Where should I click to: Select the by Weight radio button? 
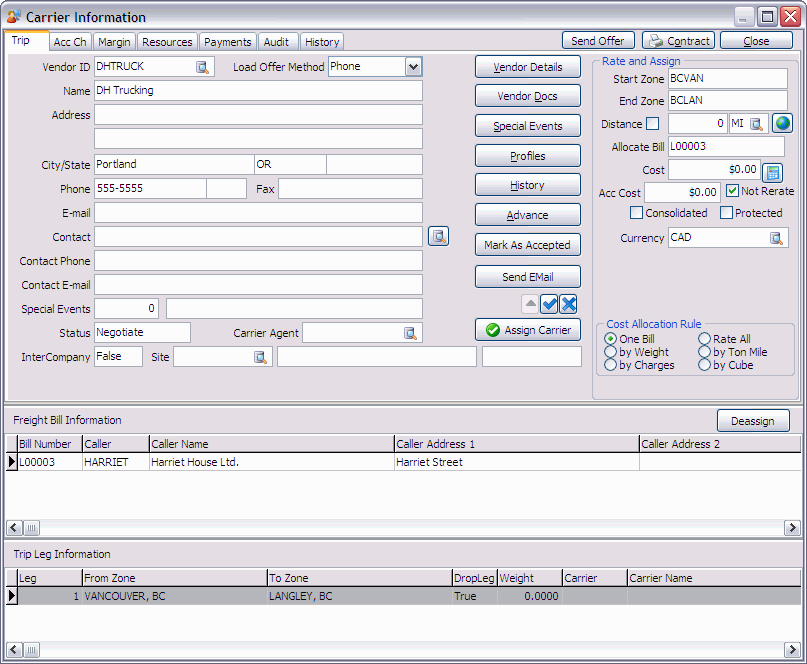coord(610,352)
